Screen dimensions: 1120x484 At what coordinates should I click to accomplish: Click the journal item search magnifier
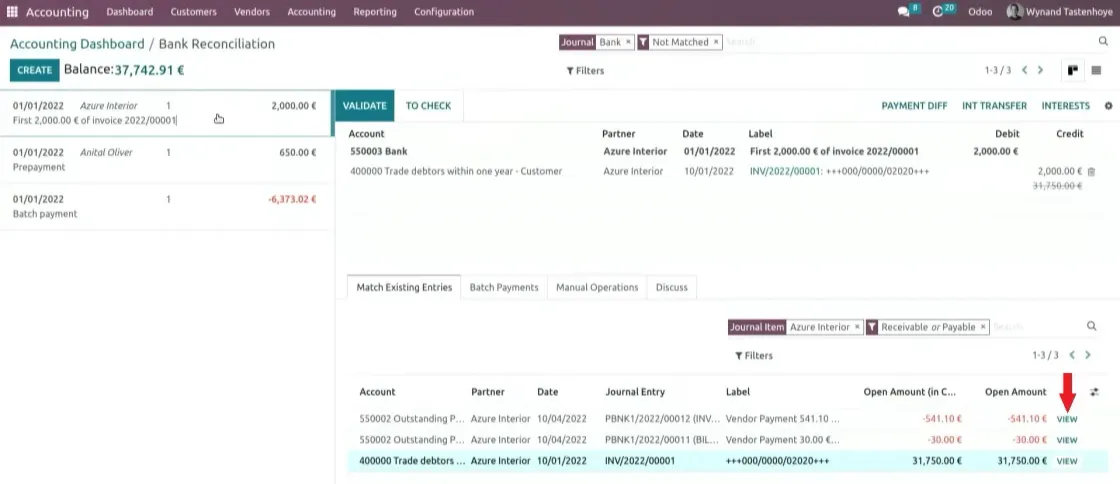[1091, 326]
